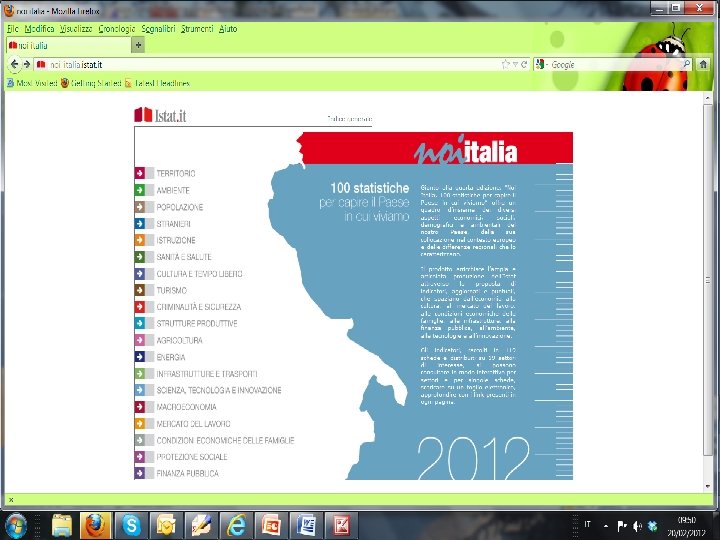This screenshot has width=720, height=540.
Task: Click the brown arrow icon beside TURISMO
Action: (140, 290)
